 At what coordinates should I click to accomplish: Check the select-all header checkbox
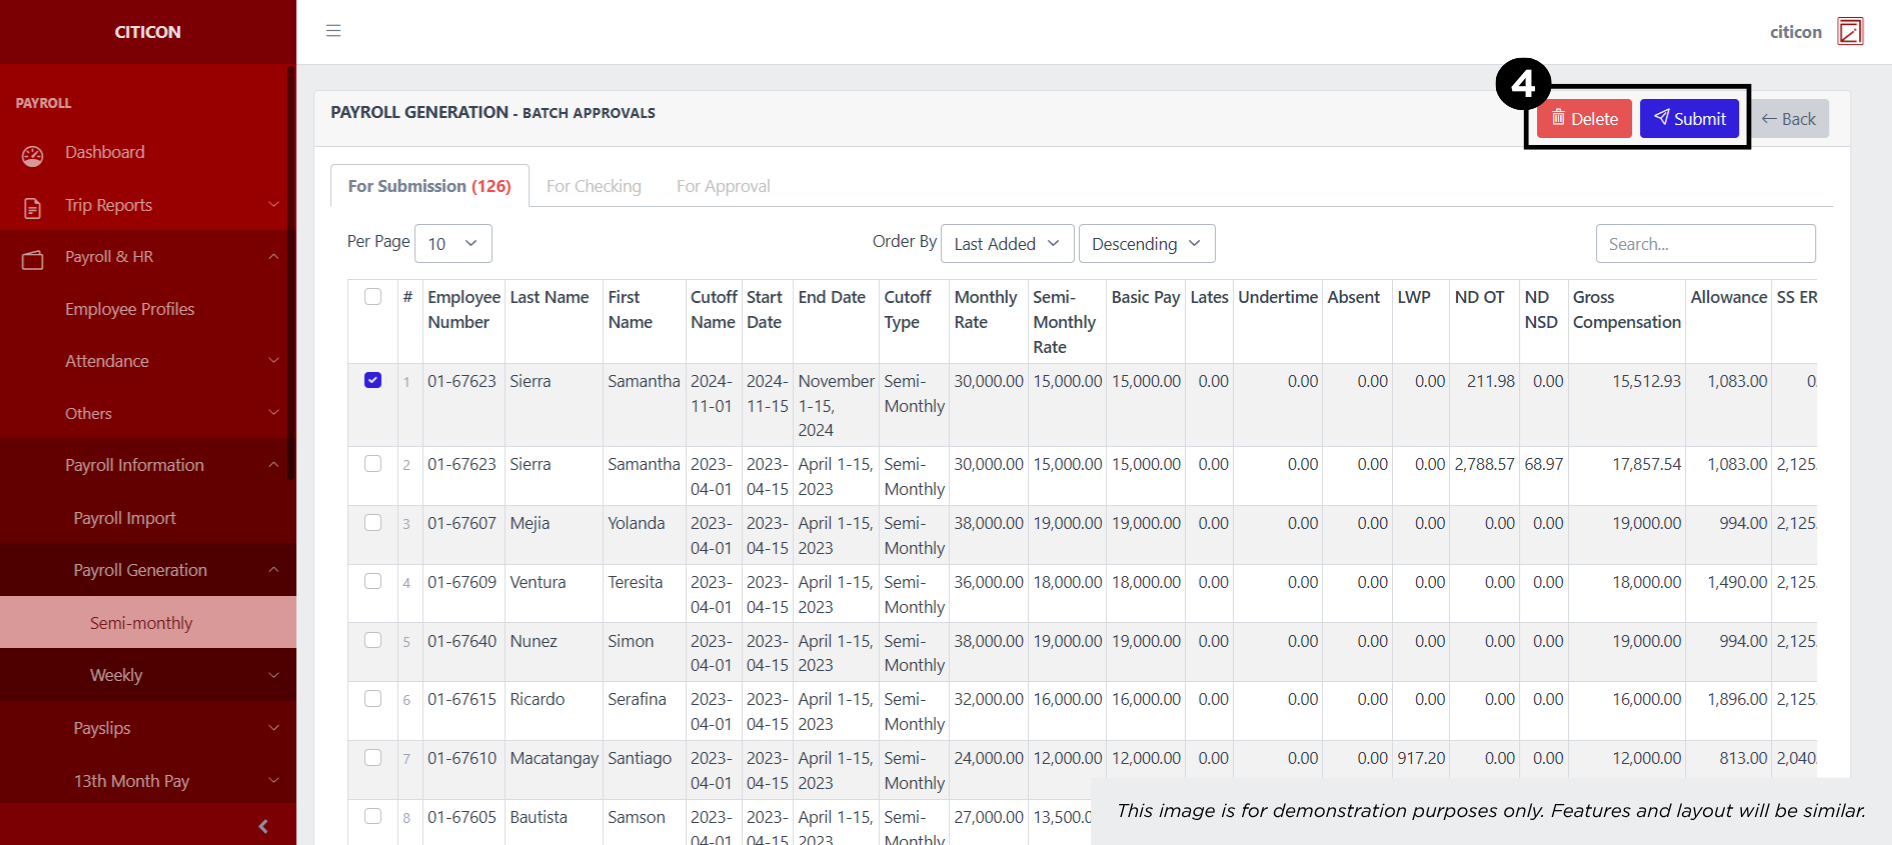373,297
